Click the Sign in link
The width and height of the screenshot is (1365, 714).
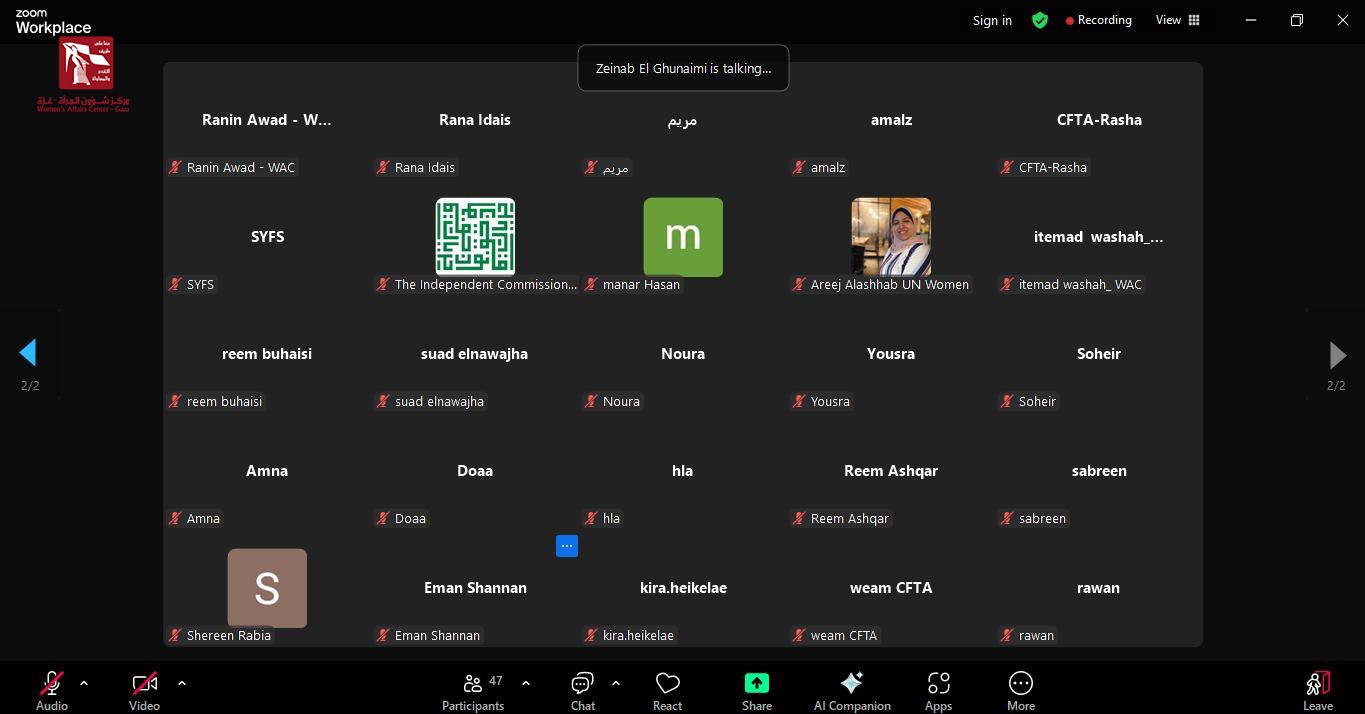click(992, 20)
